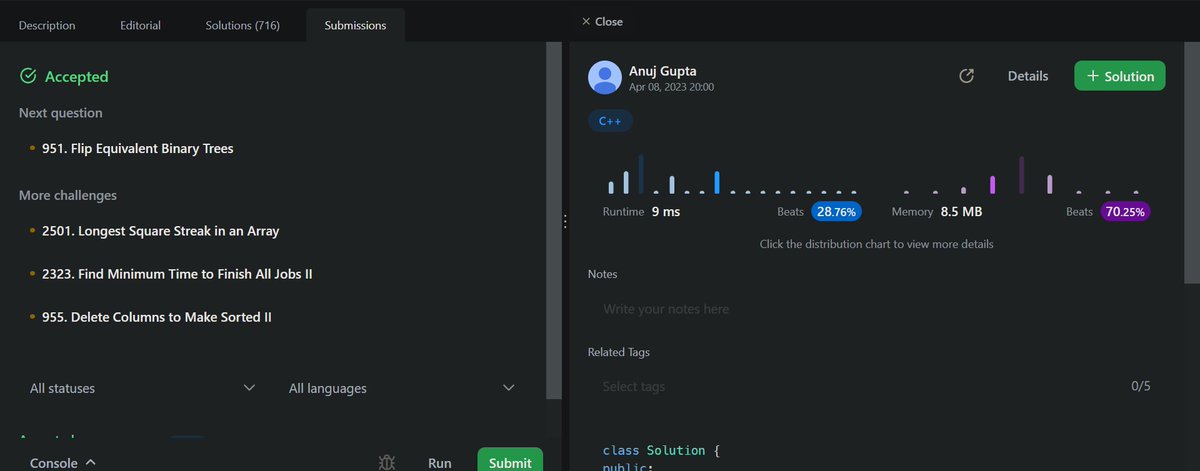Expand the All statuses dropdown

pos(143,388)
